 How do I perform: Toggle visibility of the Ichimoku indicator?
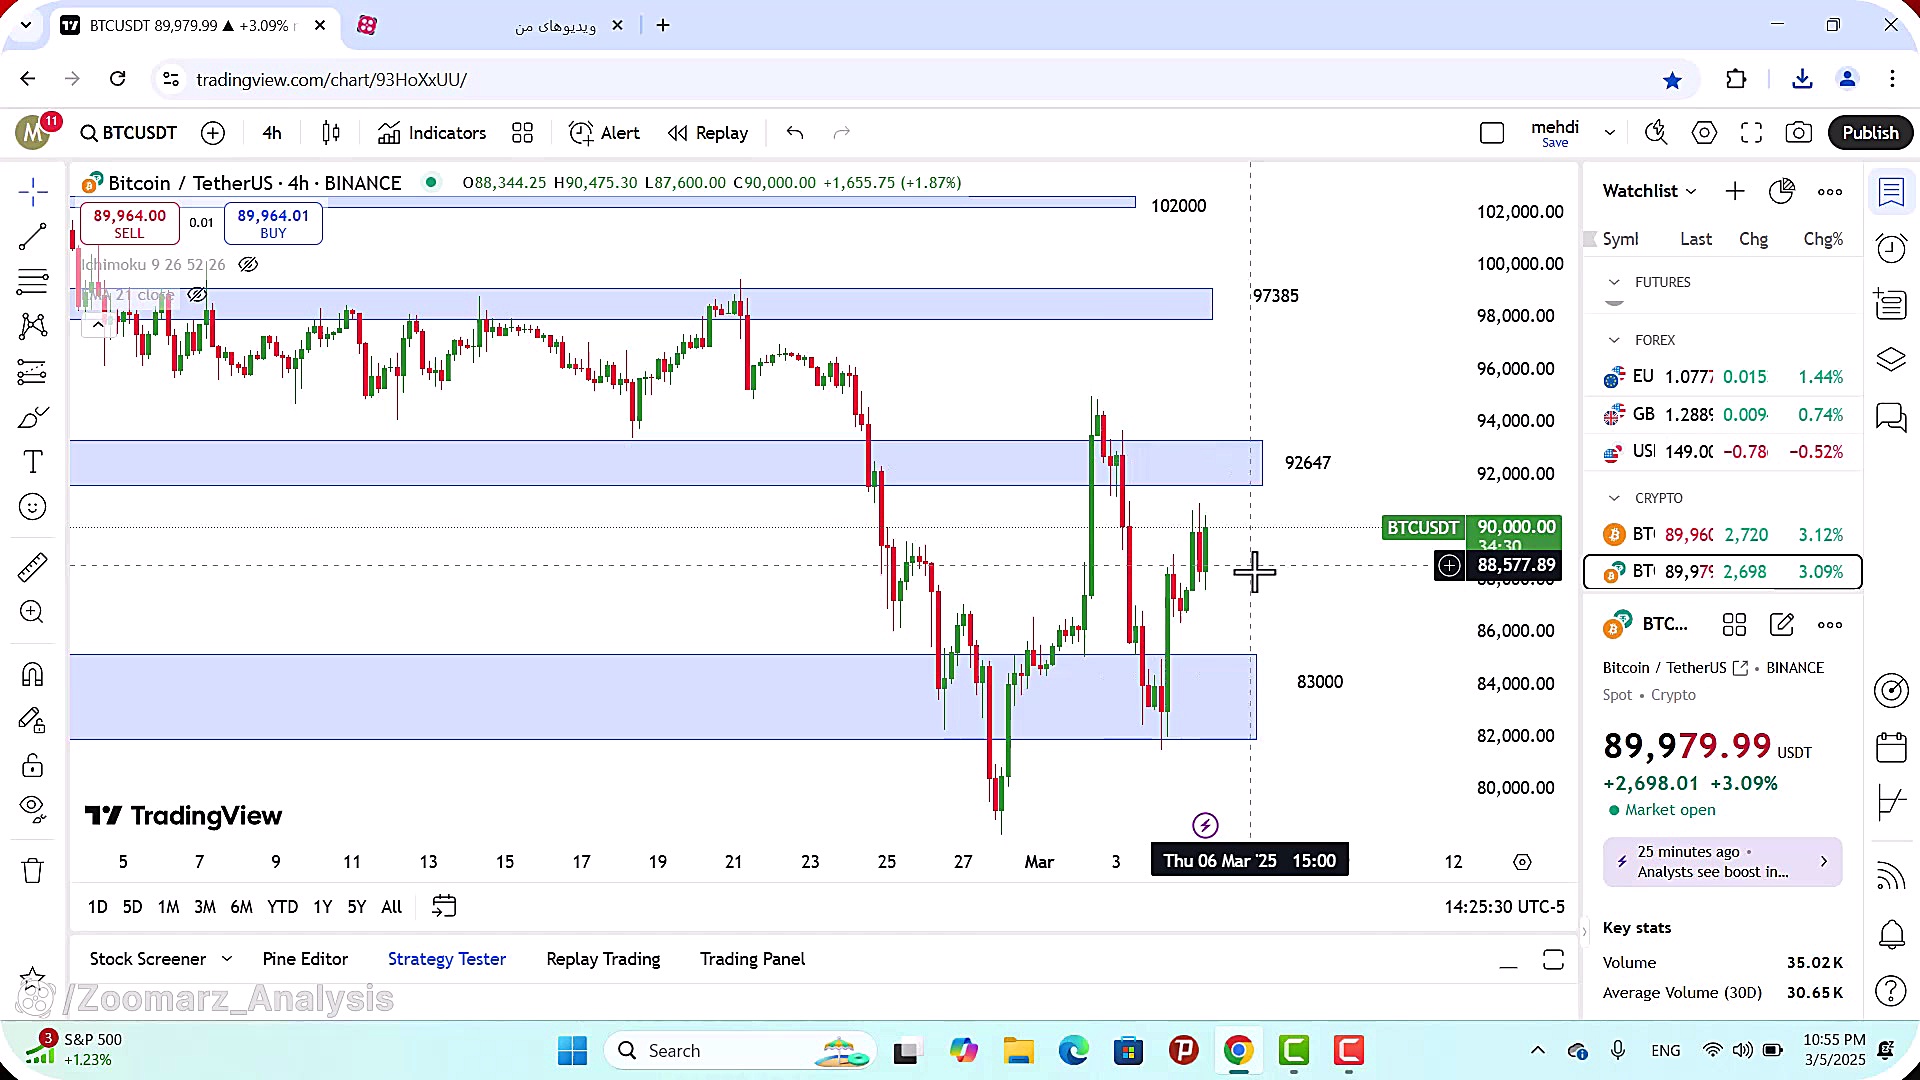248,264
